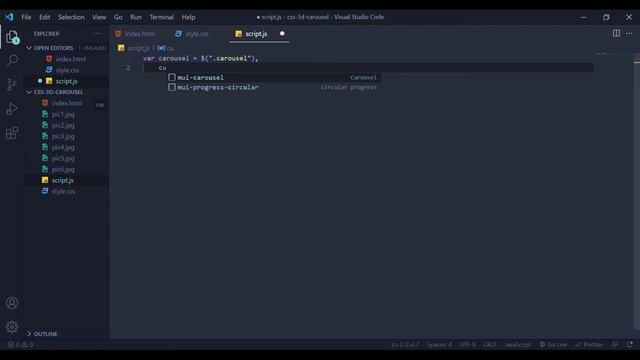Open pic3.jpg in the explorer
The width and height of the screenshot is (640, 360).
pos(63,136)
